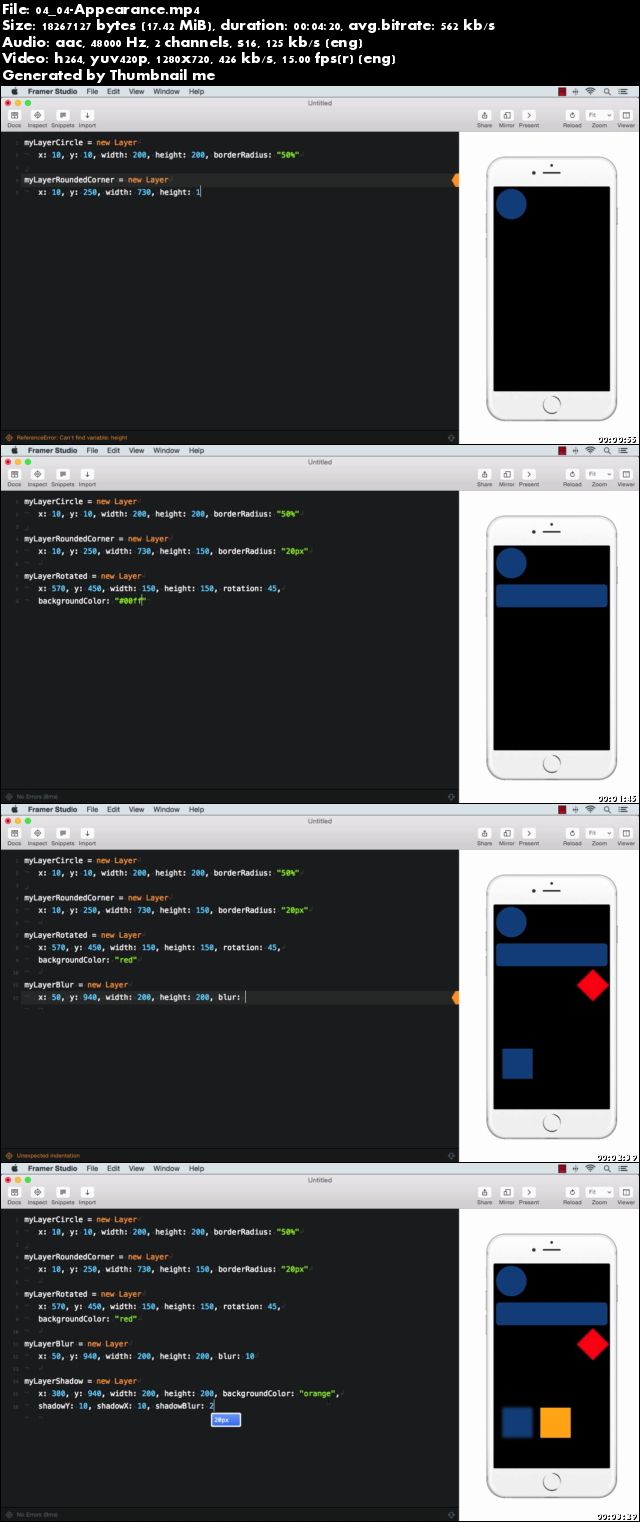Screen dimensions: 640x1522
Task: Open Zoom "Fit" dropdown in the ReferenceError frame
Action: coord(600,115)
